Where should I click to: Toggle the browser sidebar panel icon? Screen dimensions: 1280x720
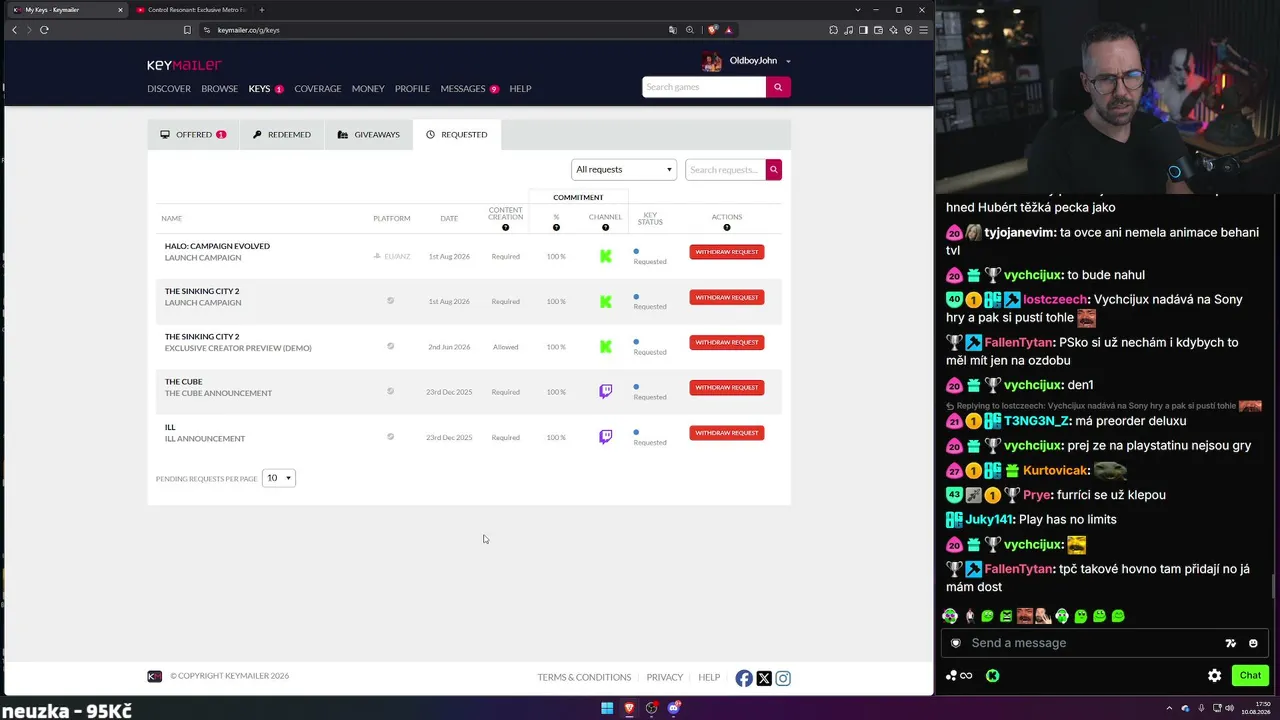[x=863, y=30]
